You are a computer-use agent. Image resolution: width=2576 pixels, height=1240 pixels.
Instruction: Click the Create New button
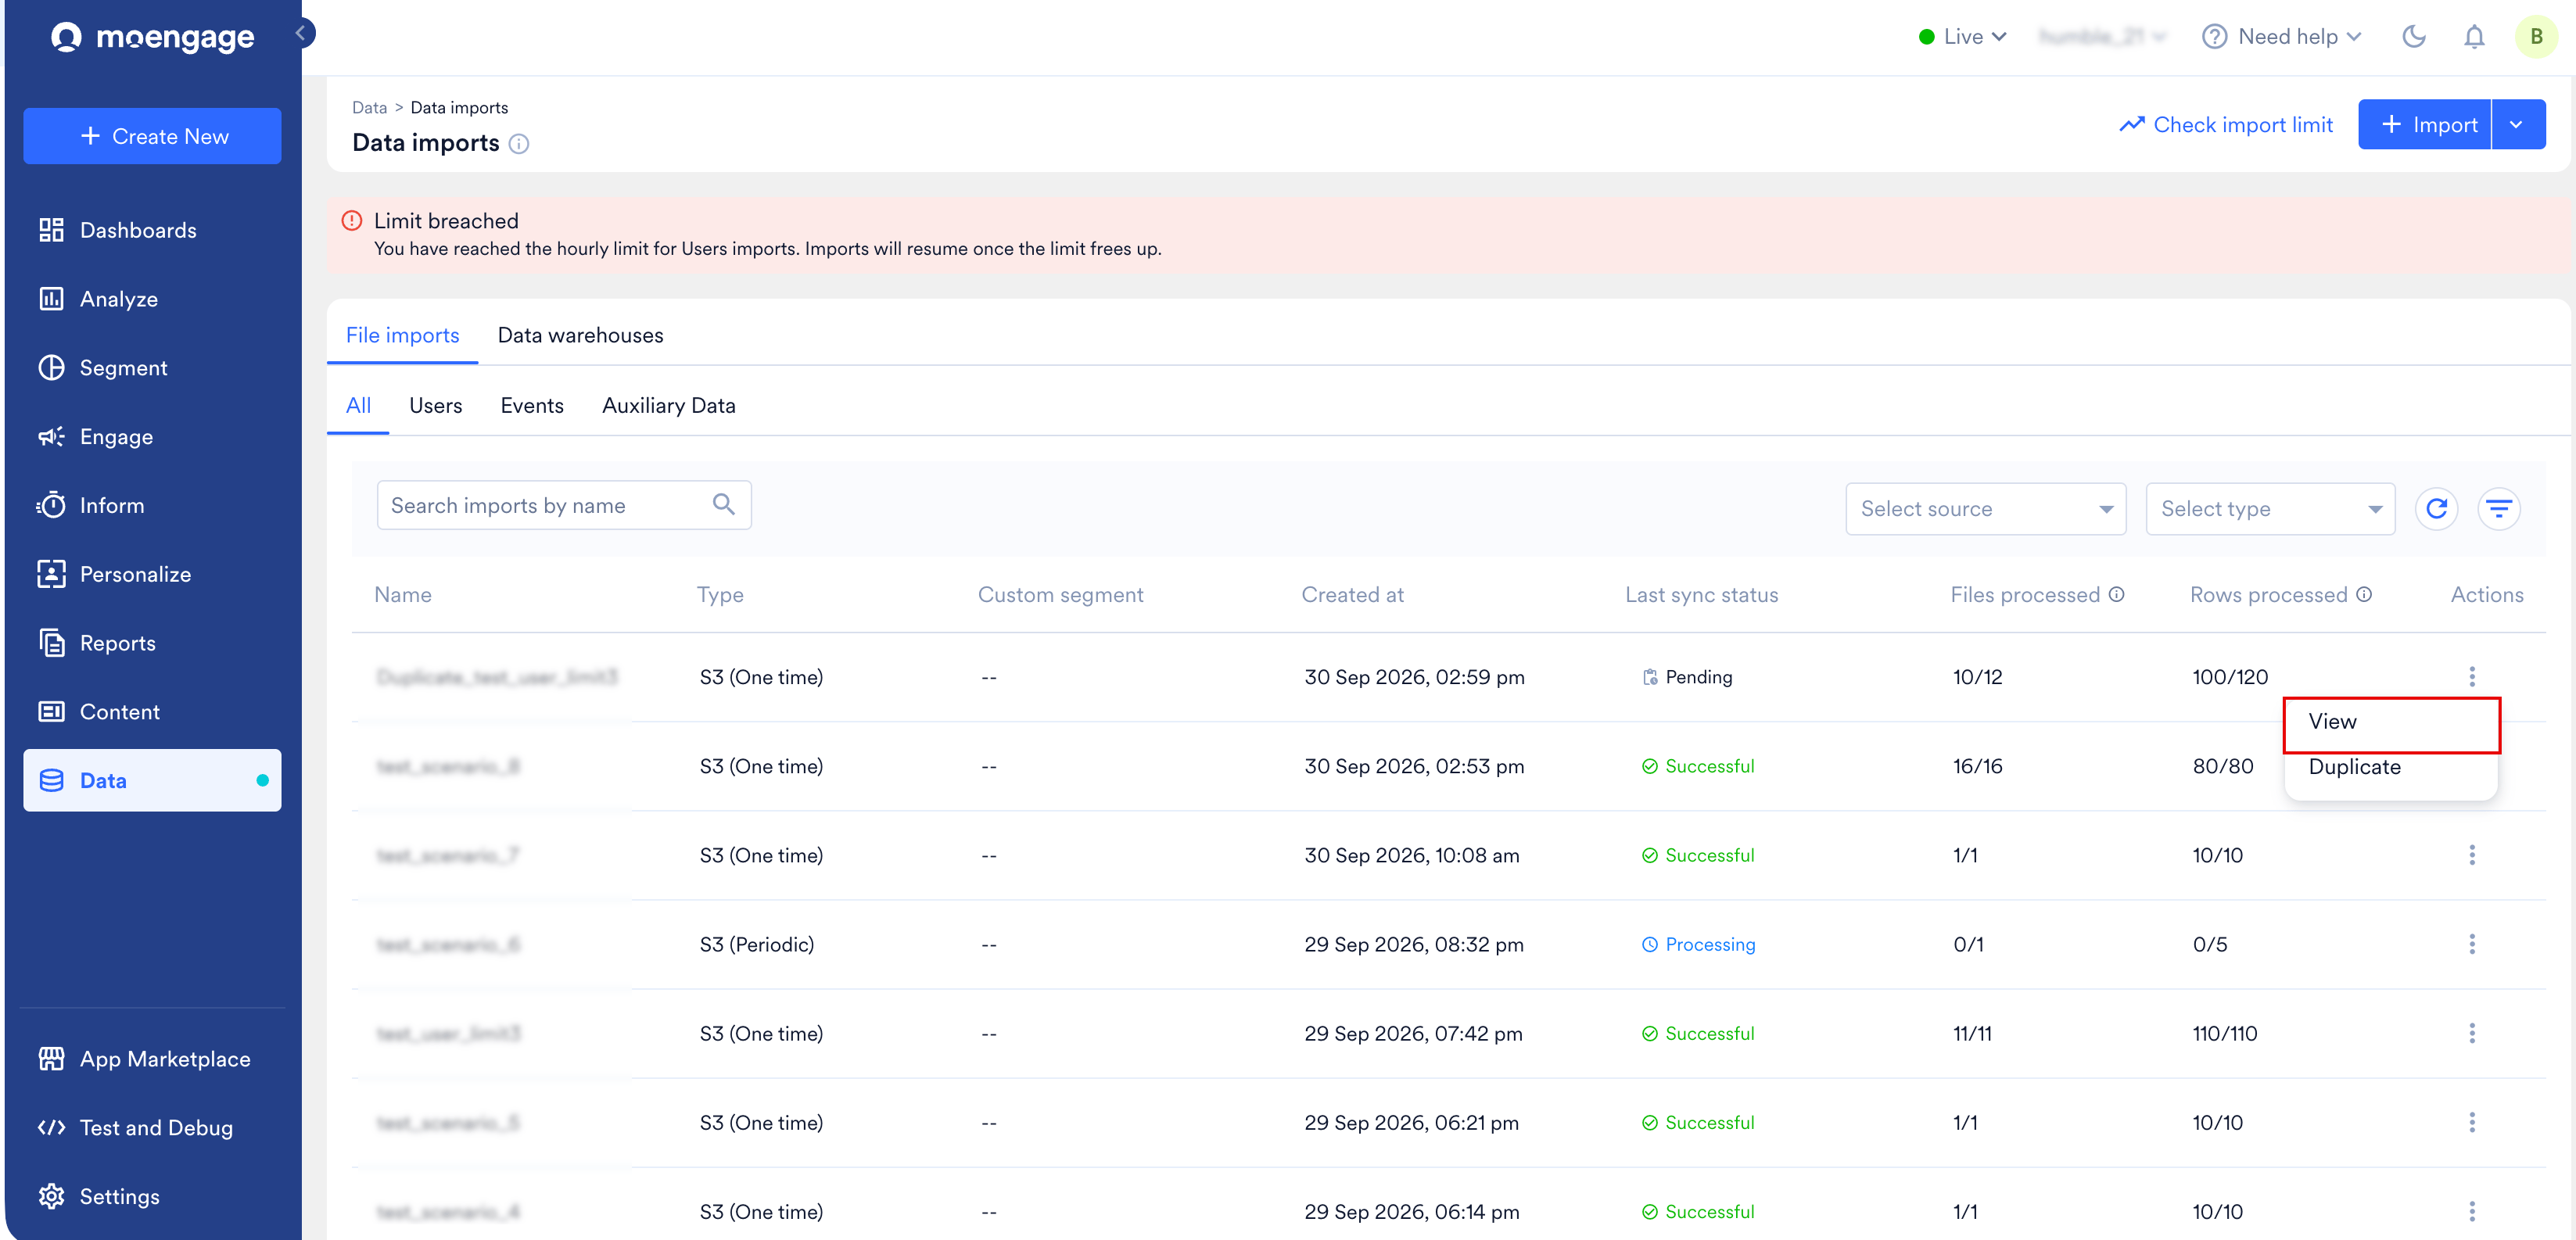[152, 136]
